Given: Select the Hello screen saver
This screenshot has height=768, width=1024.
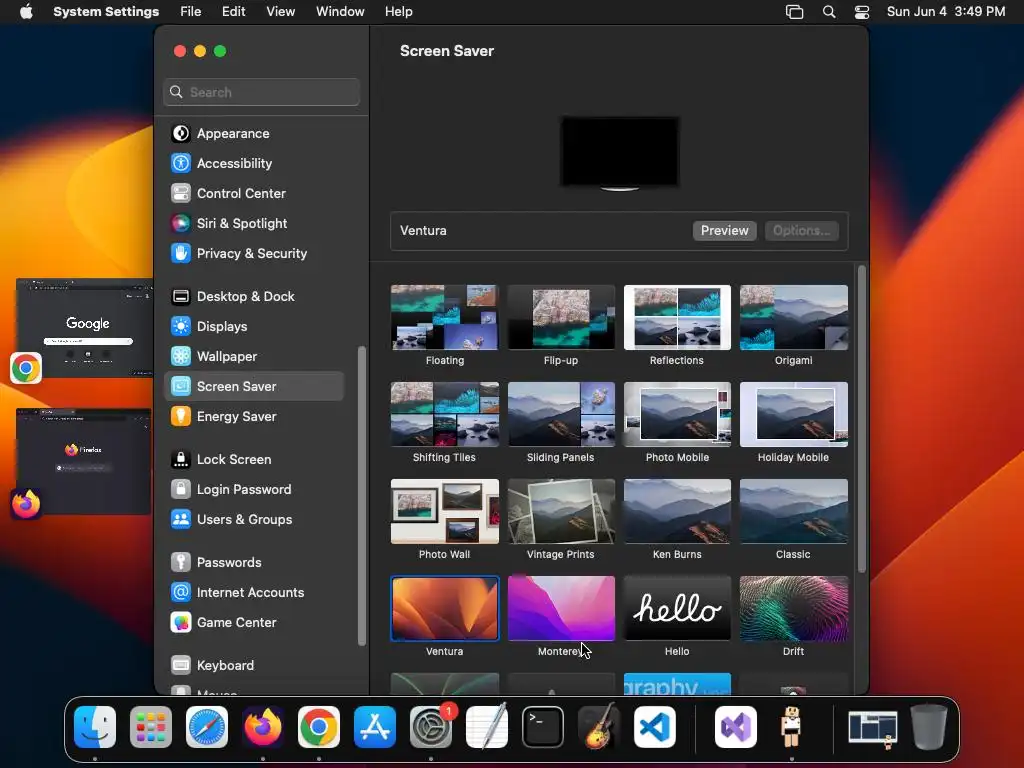Looking at the screenshot, I should tap(677, 608).
